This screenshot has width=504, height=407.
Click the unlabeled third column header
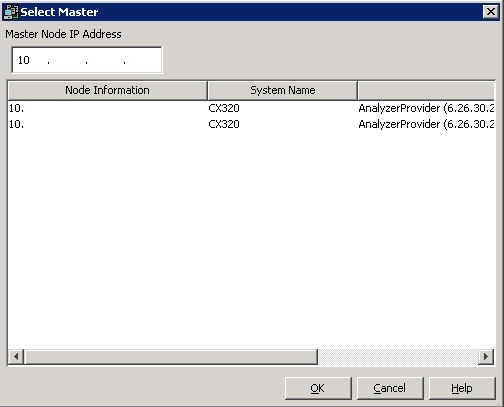click(426, 90)
